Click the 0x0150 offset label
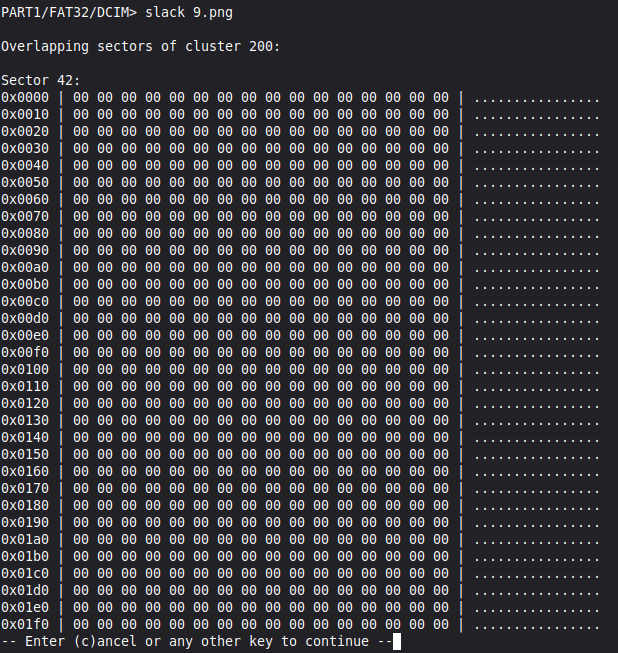The height and width of the screenshot is (653, 618). pos(25,454)
